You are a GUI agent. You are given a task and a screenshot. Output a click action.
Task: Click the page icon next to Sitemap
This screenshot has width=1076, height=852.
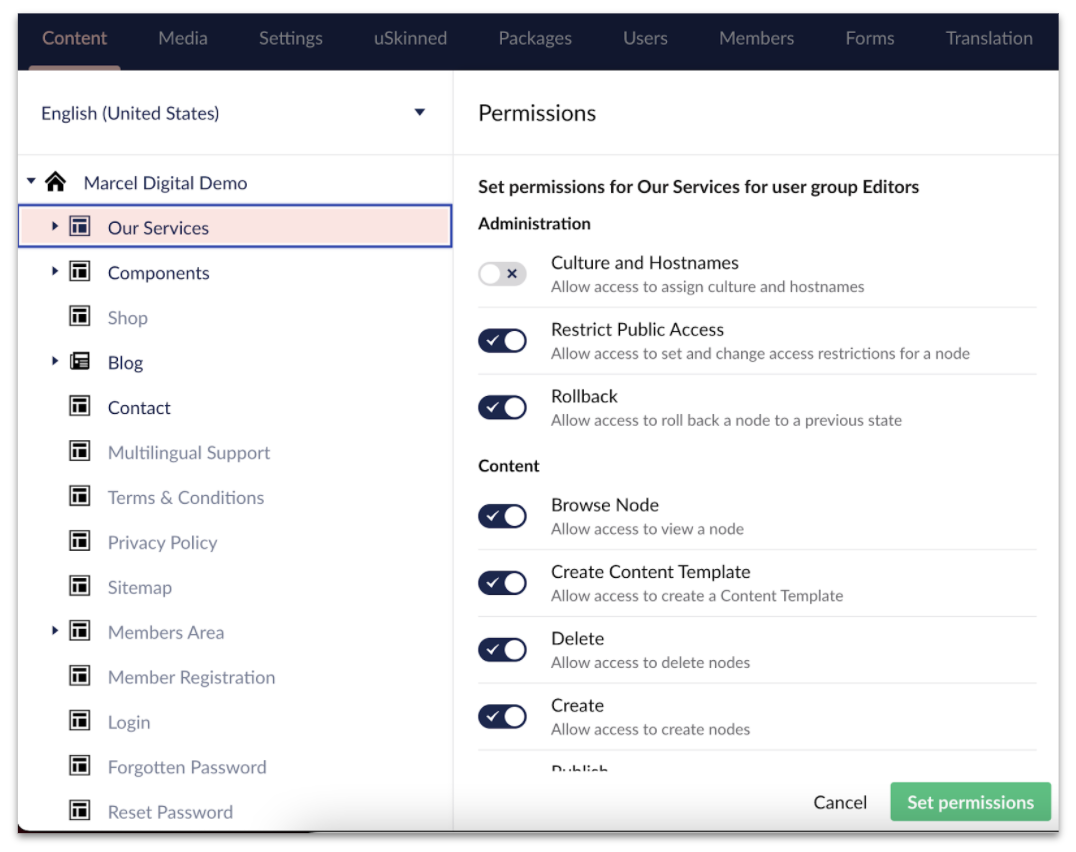click(x=80, y=587)
